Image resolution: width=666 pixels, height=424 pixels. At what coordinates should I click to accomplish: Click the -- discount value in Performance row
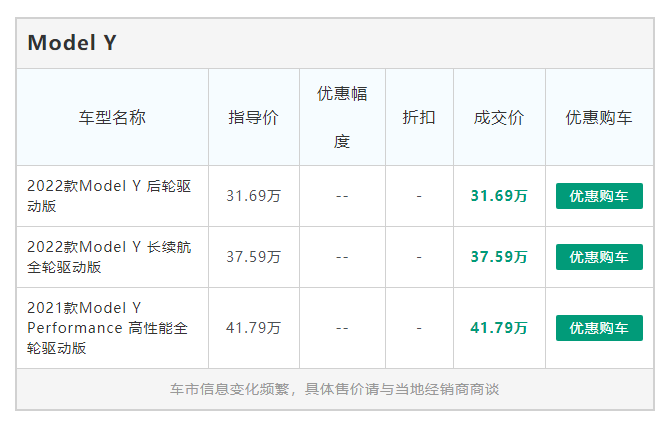(342, 328)
